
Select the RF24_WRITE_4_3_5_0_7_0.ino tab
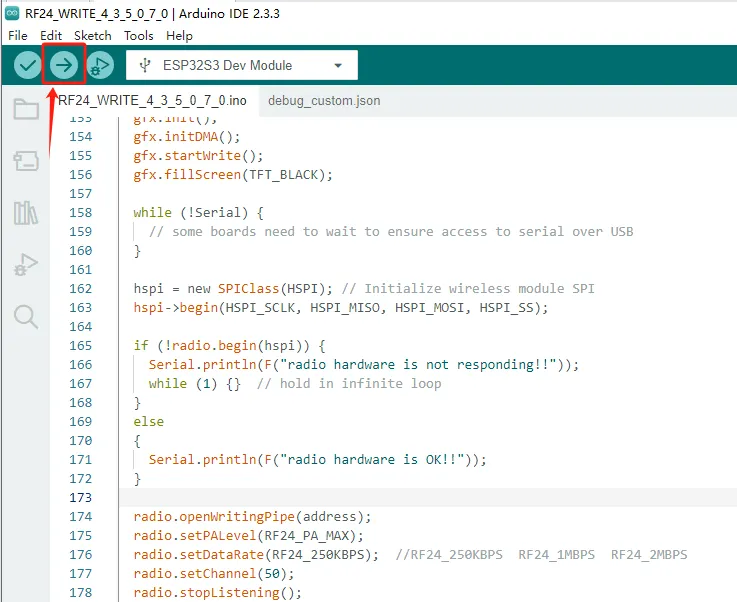(152, 101)
